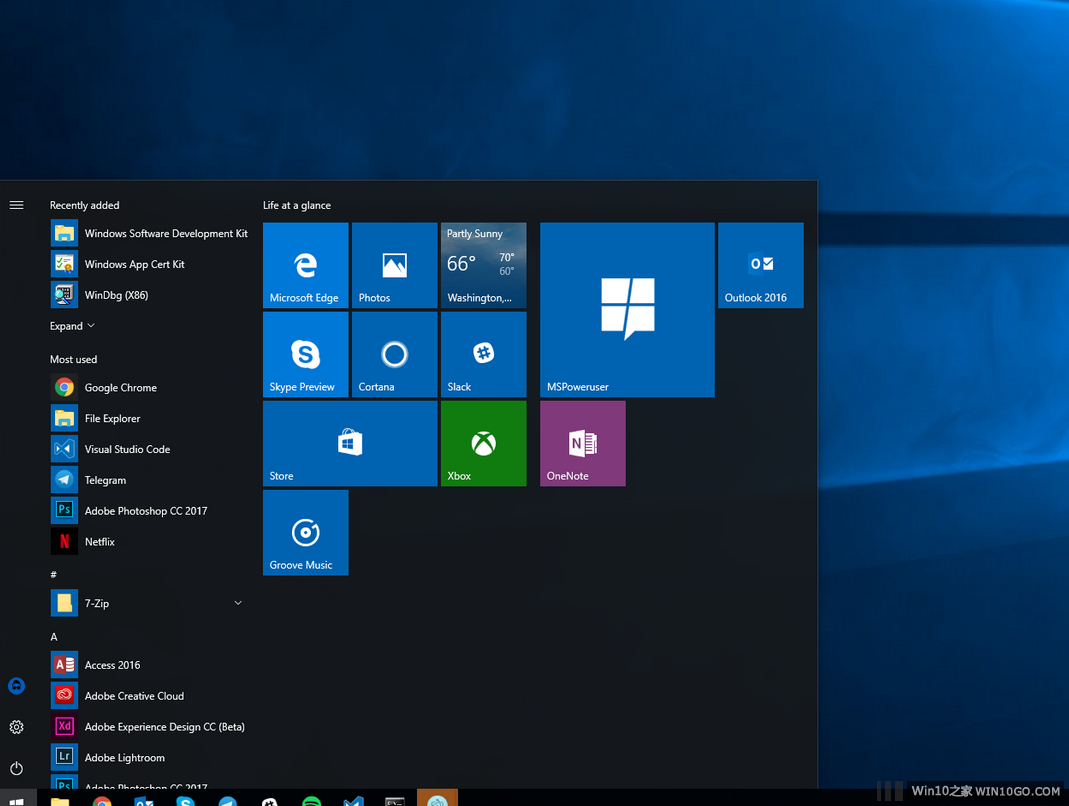Click the MSPoweruser large tile
Viewport: 1069px width, 806px height.
[x=627, y=310]
